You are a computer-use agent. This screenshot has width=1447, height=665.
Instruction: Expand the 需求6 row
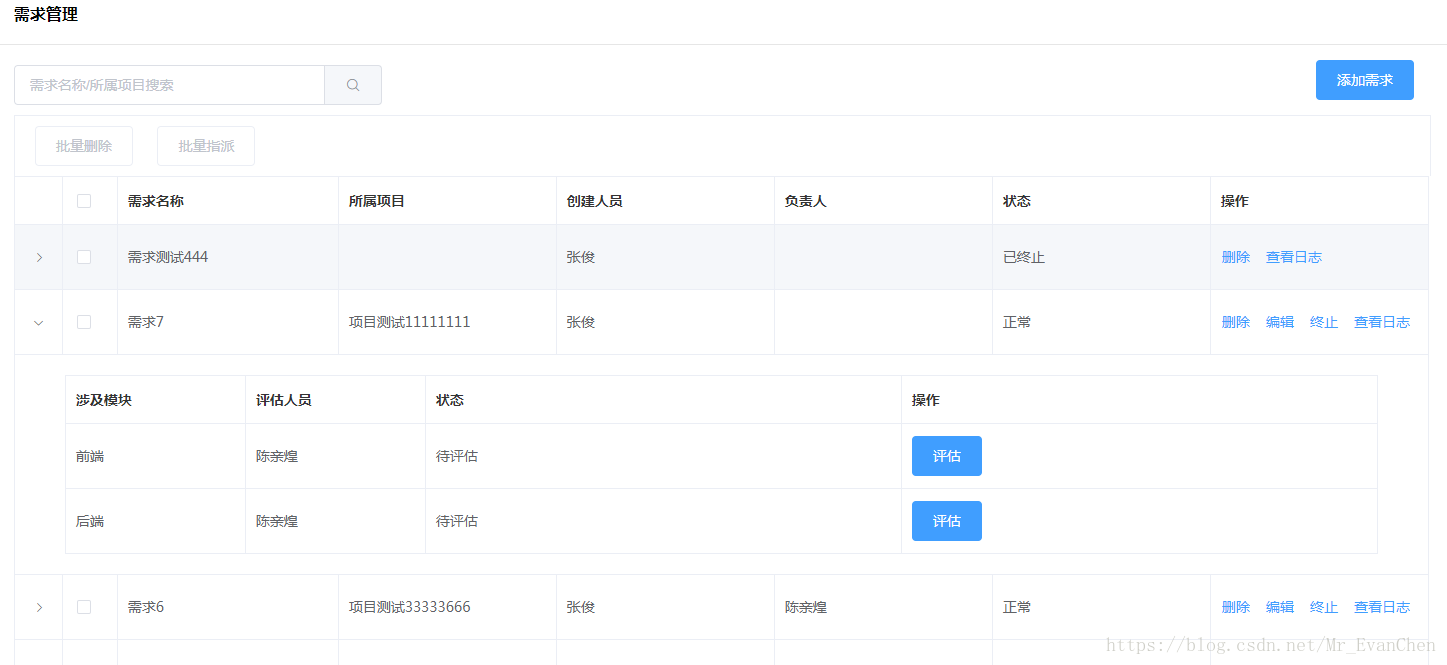39,607
